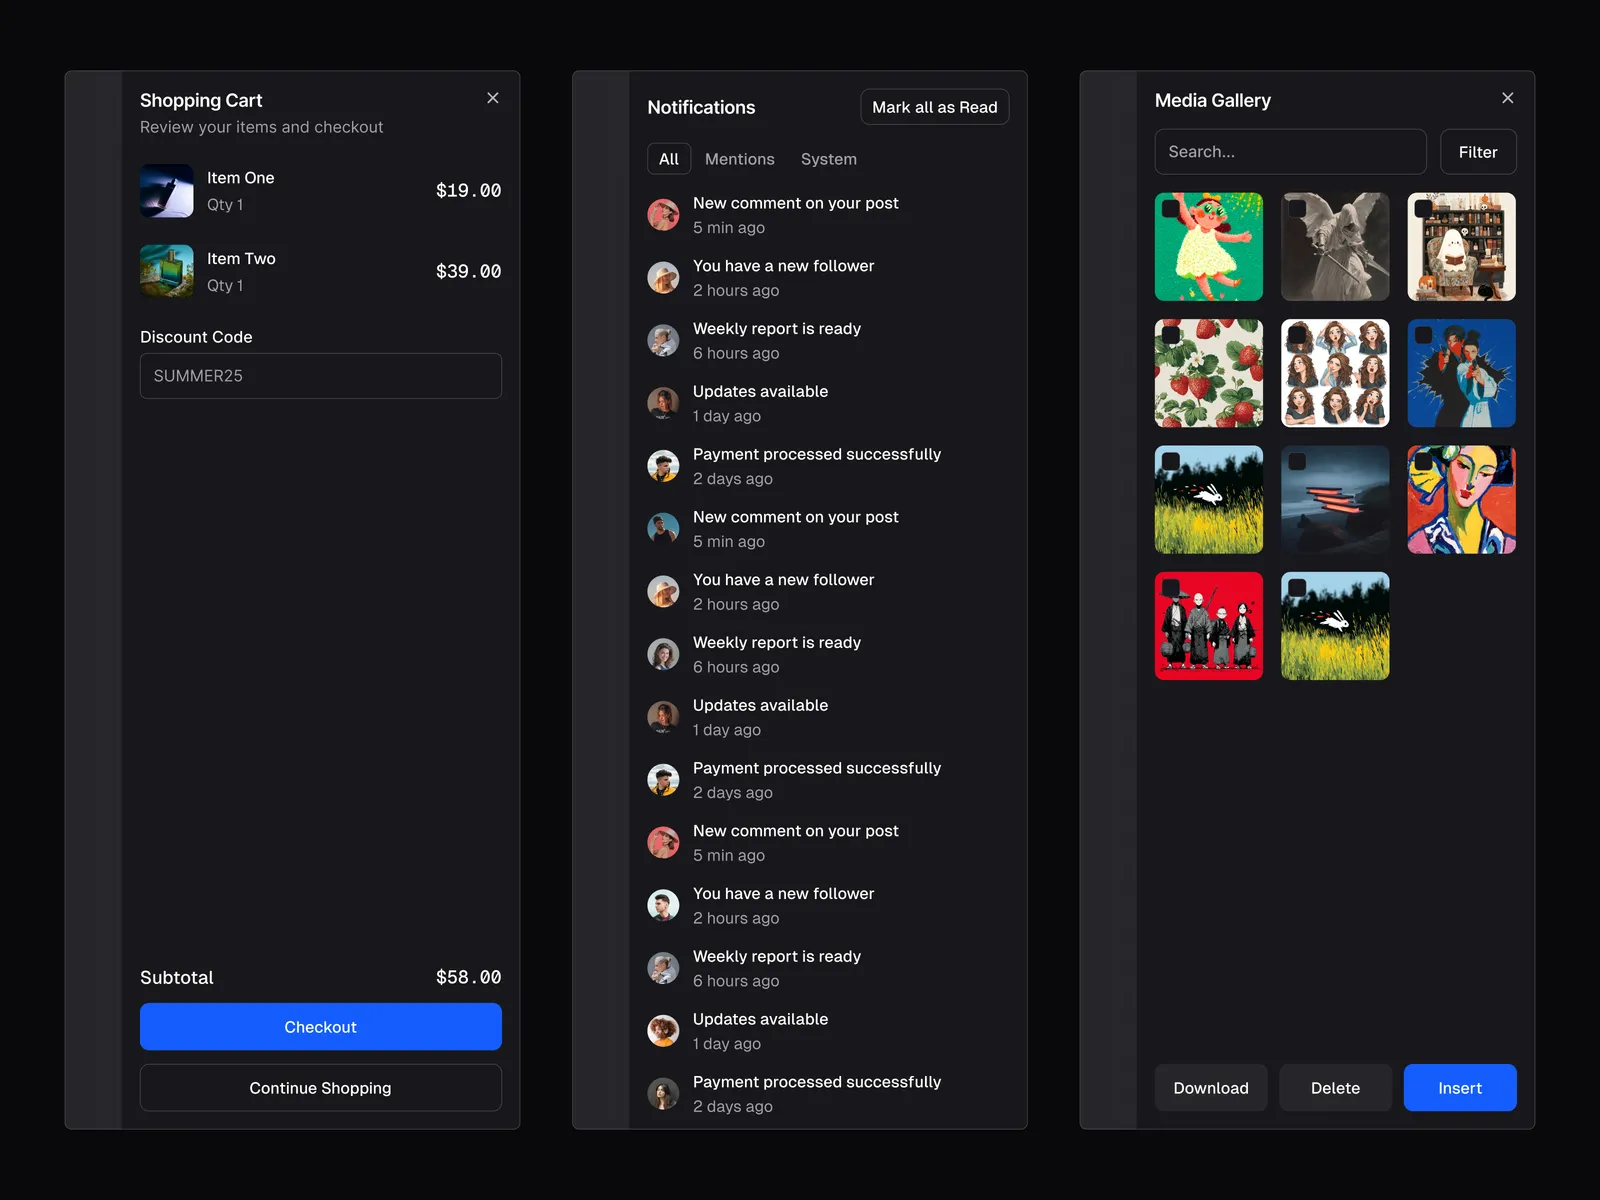Click avatar beside first 'Updates available' notification
Screen dimensions: 1600x1200
(663, 404)
